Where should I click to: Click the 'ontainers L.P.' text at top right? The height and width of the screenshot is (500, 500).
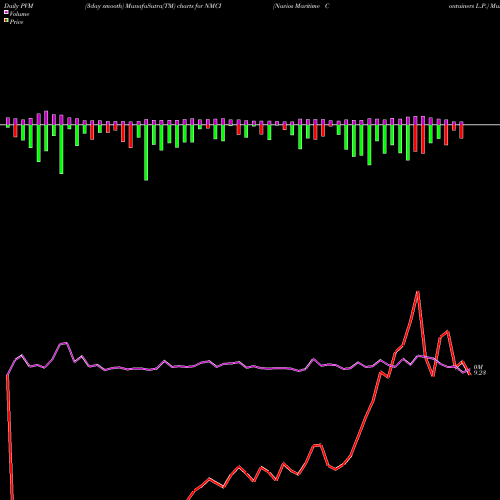pyautogui.click(x=468, y=6)
